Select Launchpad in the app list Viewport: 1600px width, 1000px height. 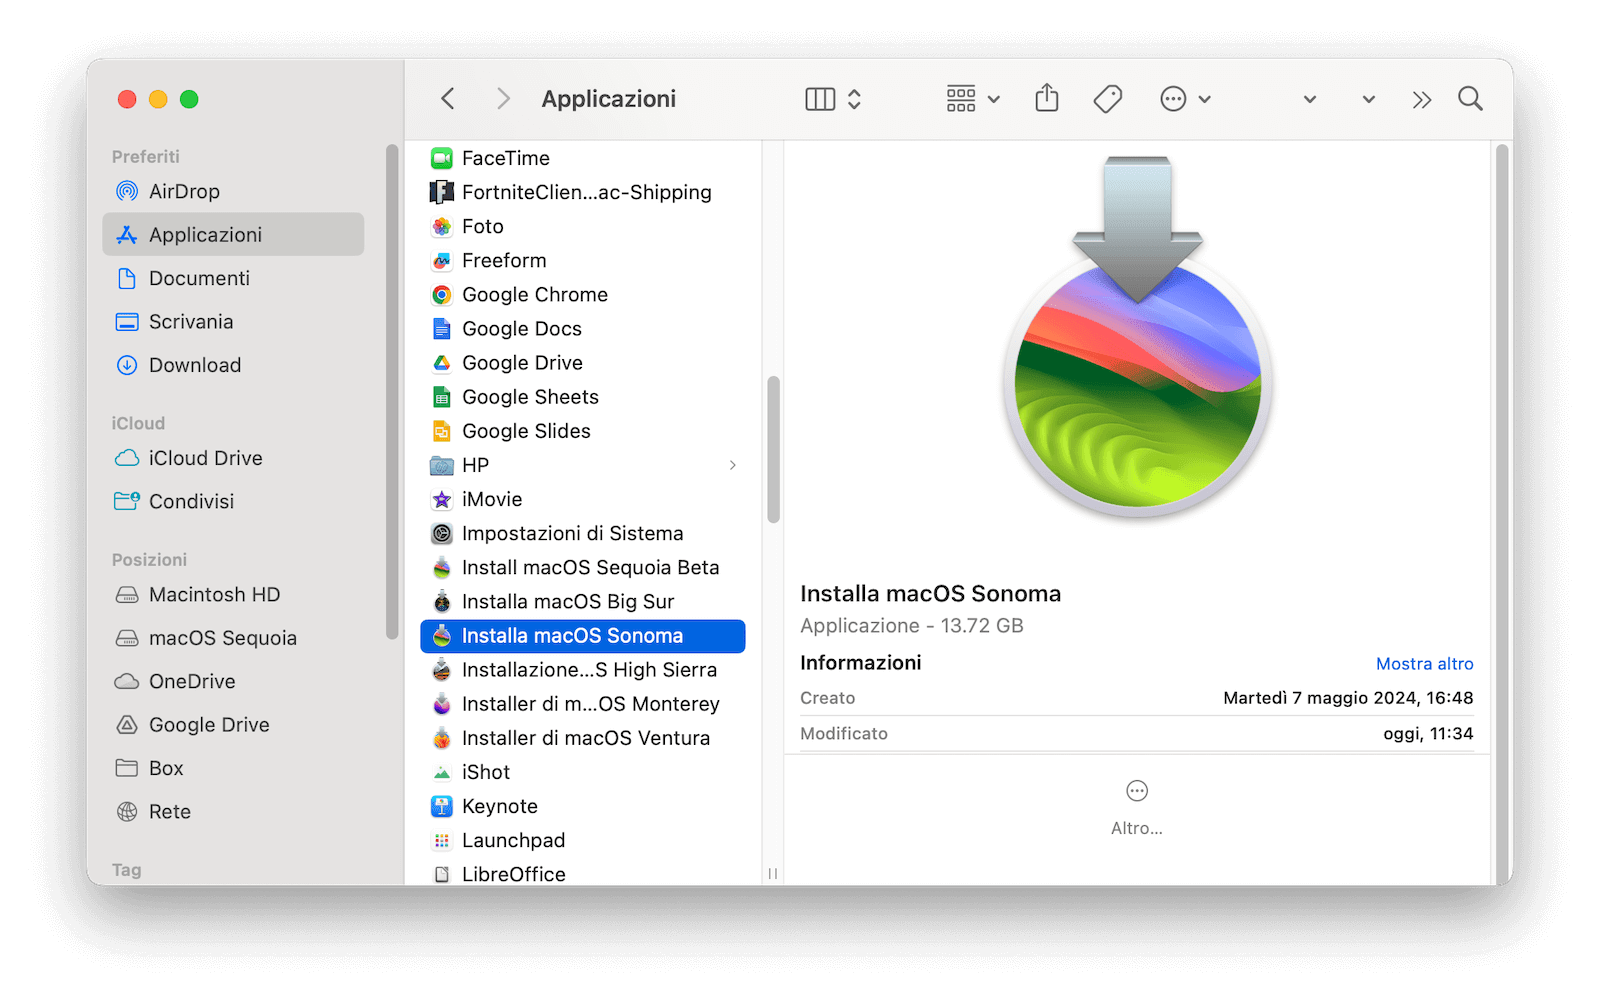(583, 840)
